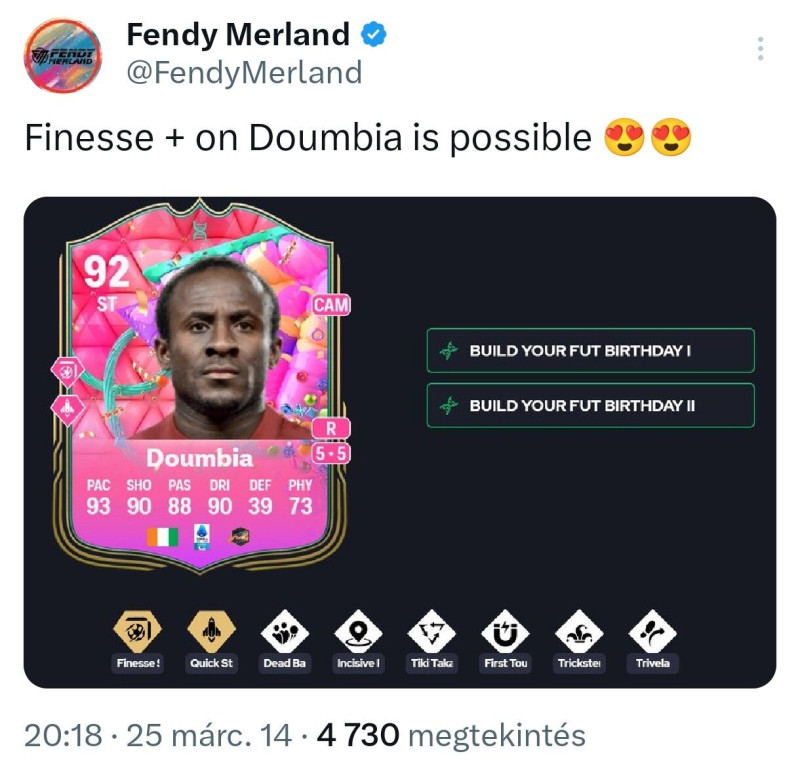Open Fendy Merland's profile avatar

click(63, 56)
